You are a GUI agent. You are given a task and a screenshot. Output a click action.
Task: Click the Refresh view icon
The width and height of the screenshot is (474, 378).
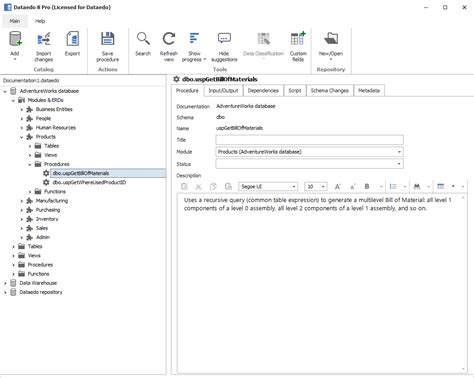pyautogui.click(x=169, y=39)
